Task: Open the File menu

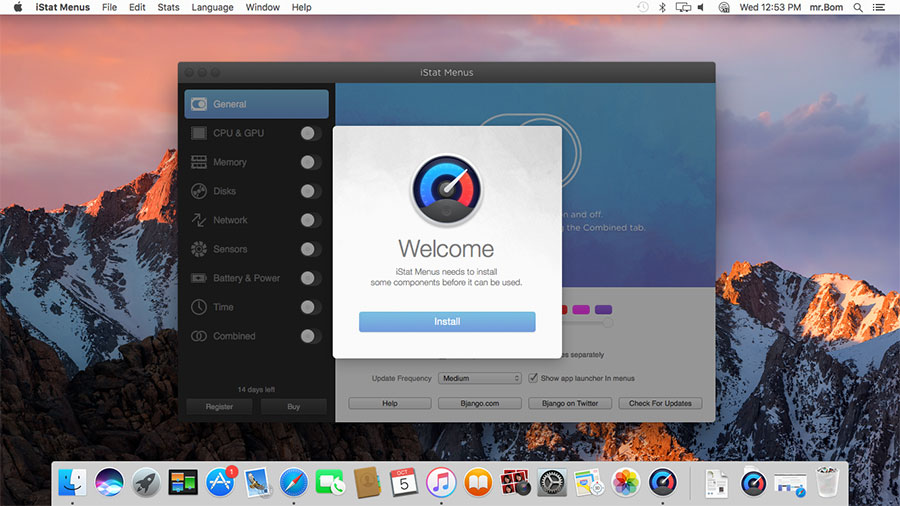Action: pos(109,7)
